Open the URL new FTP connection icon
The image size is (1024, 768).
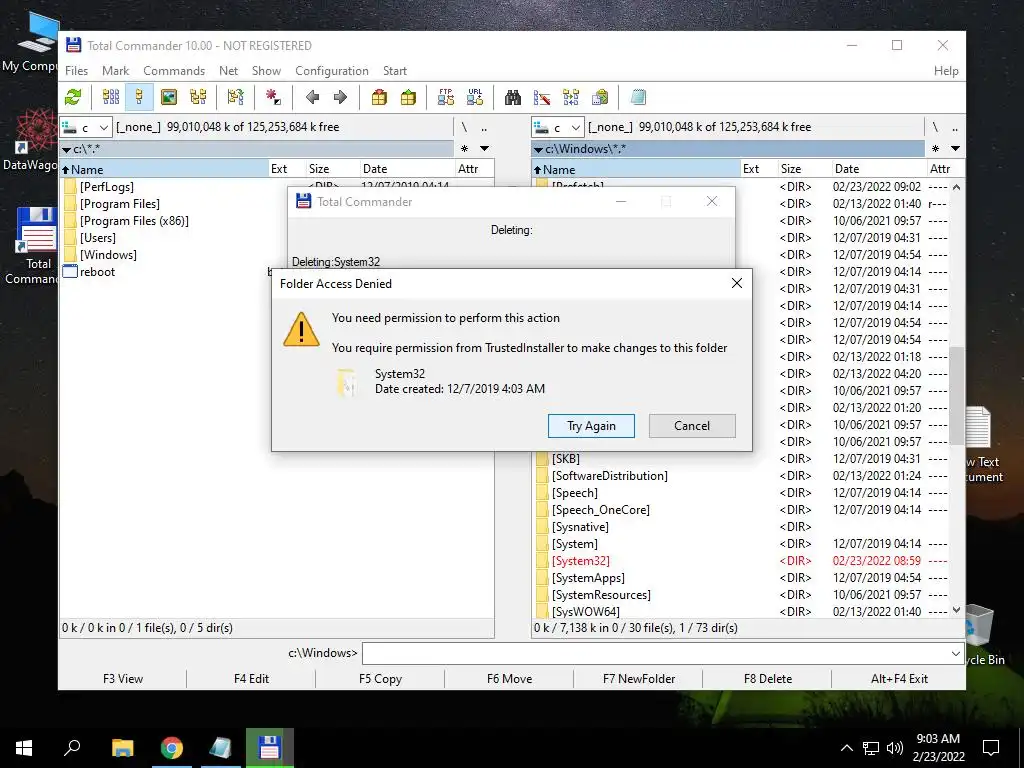pos(475,97)
